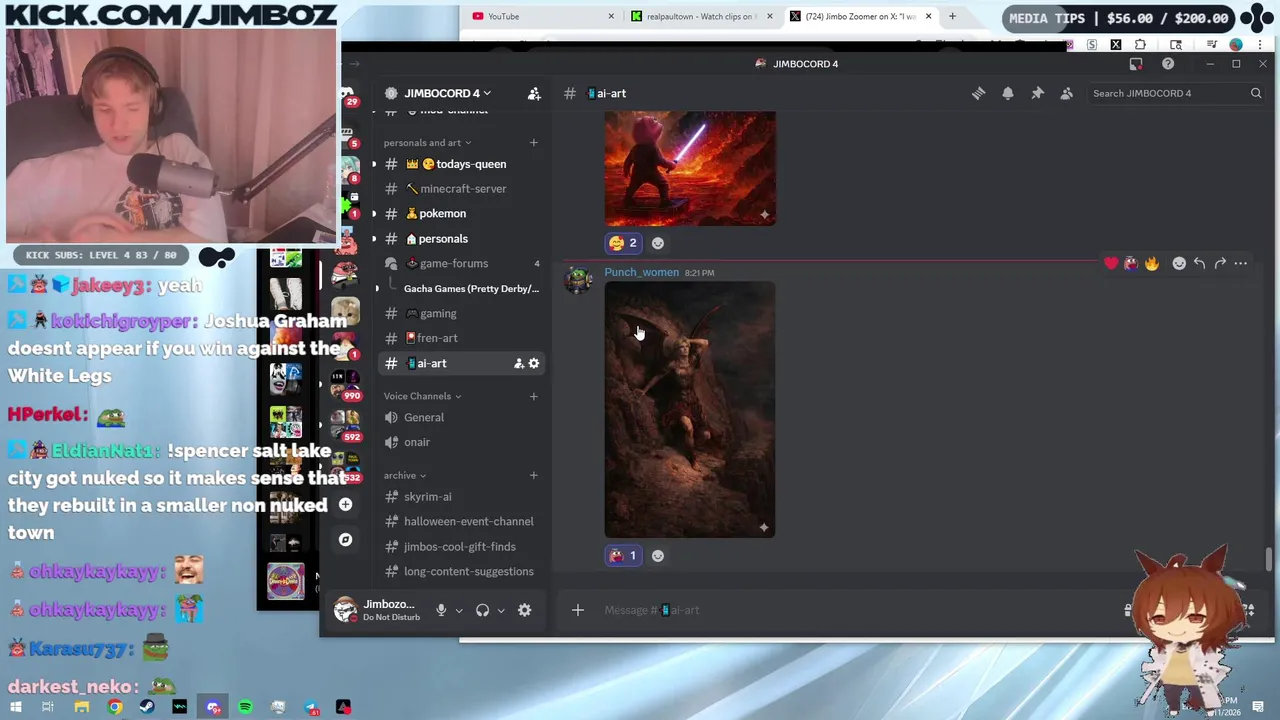Open the gaming channel
The image size is (1280, 720).
coord(461,313)
